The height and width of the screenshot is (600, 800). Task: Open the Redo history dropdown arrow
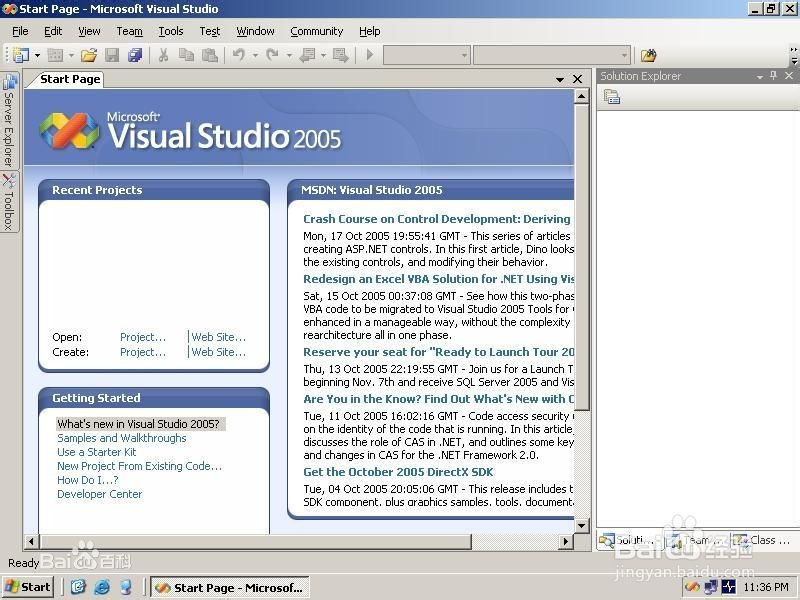(x=289, y=55)
